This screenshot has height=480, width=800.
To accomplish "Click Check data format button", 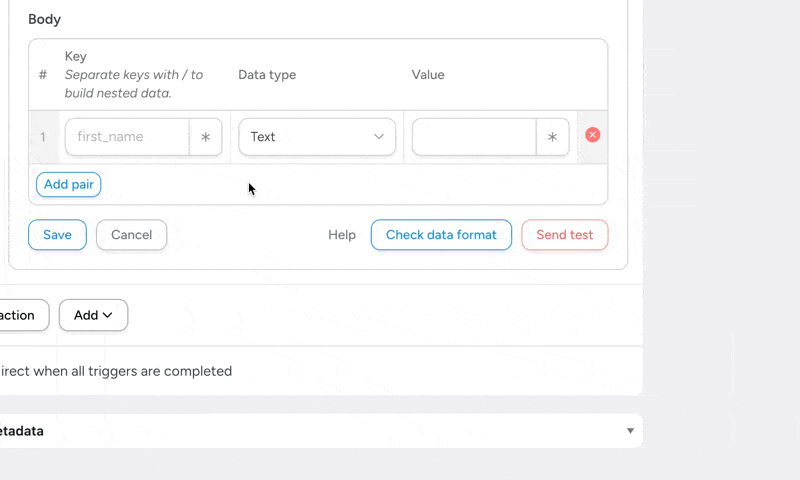I will tap(441, 235).
